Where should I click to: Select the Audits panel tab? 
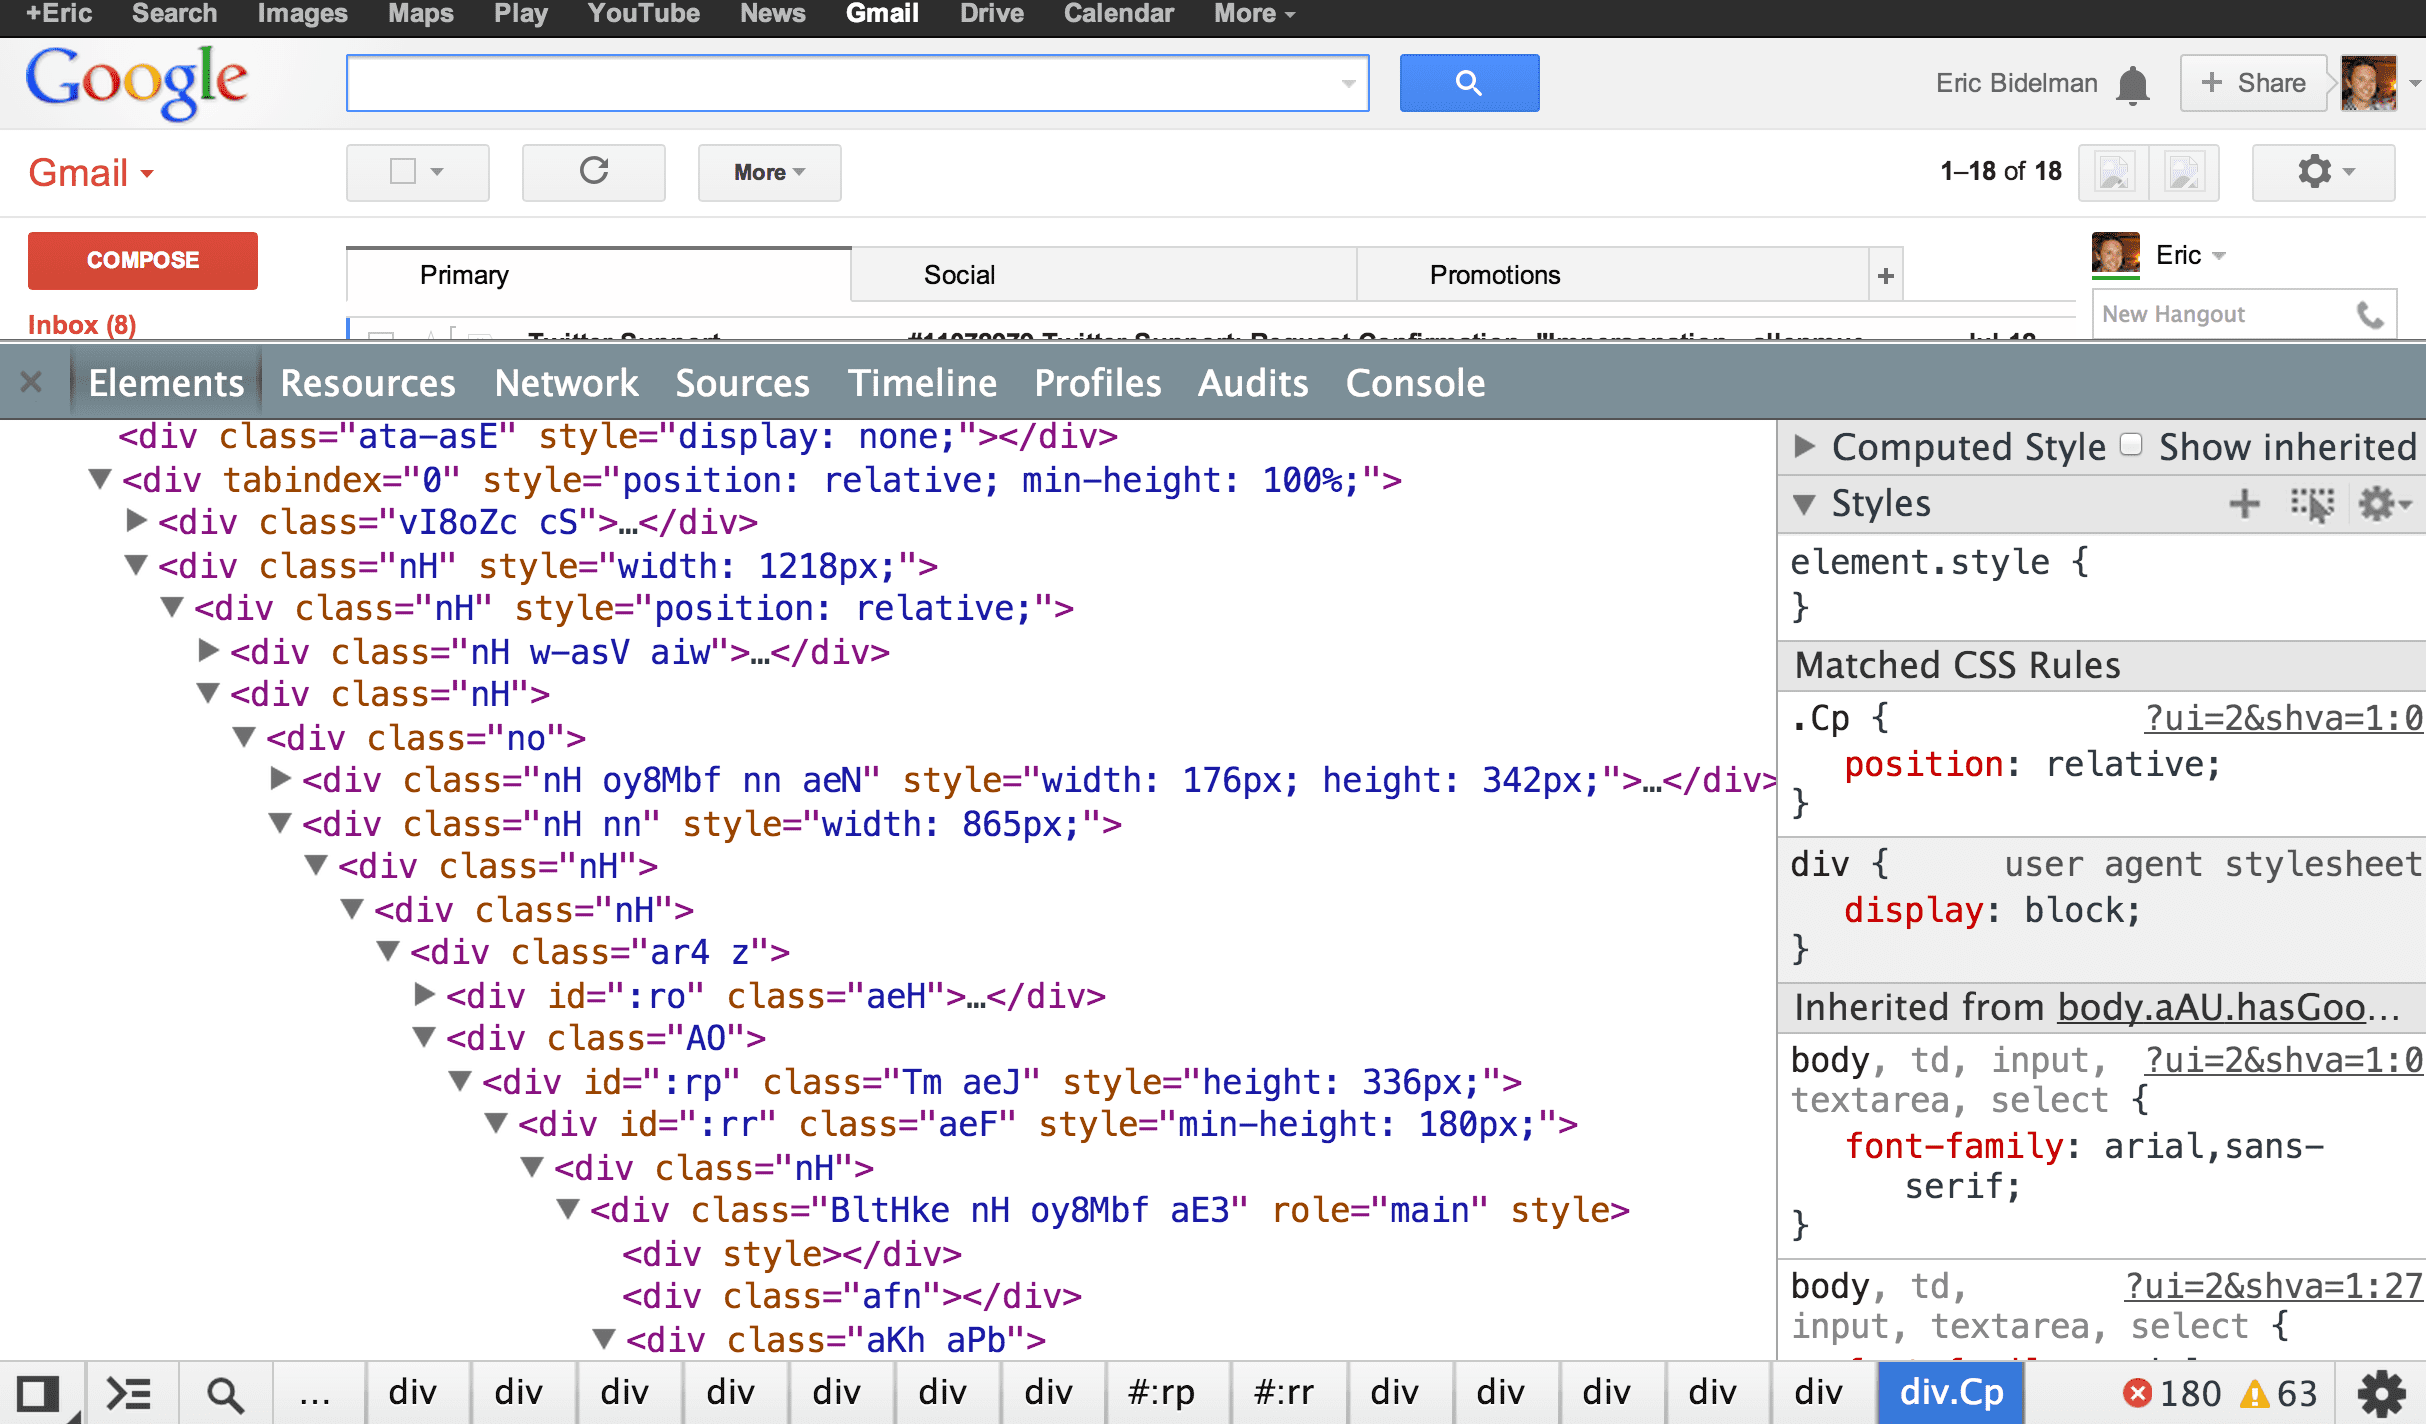[1251, 381]
